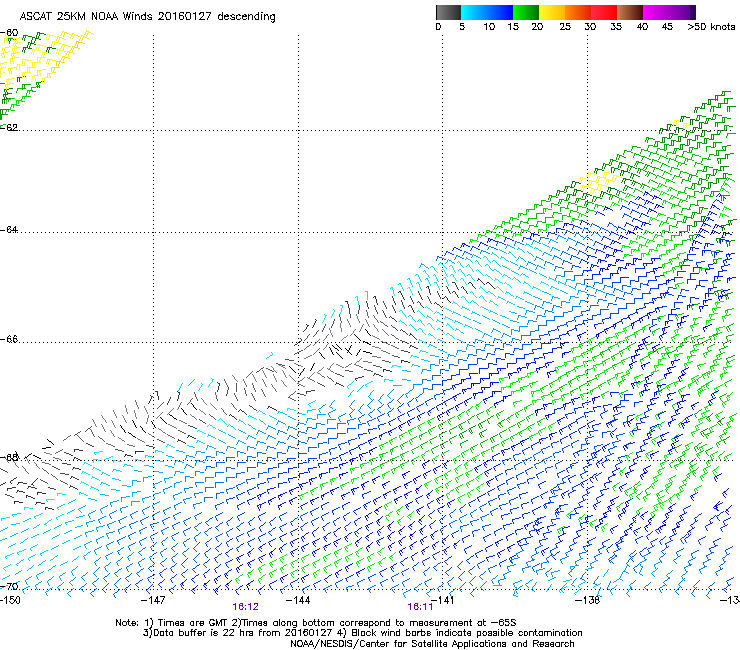Click the red 30-35 knots legend segment
740x650 pixels.
604,12
